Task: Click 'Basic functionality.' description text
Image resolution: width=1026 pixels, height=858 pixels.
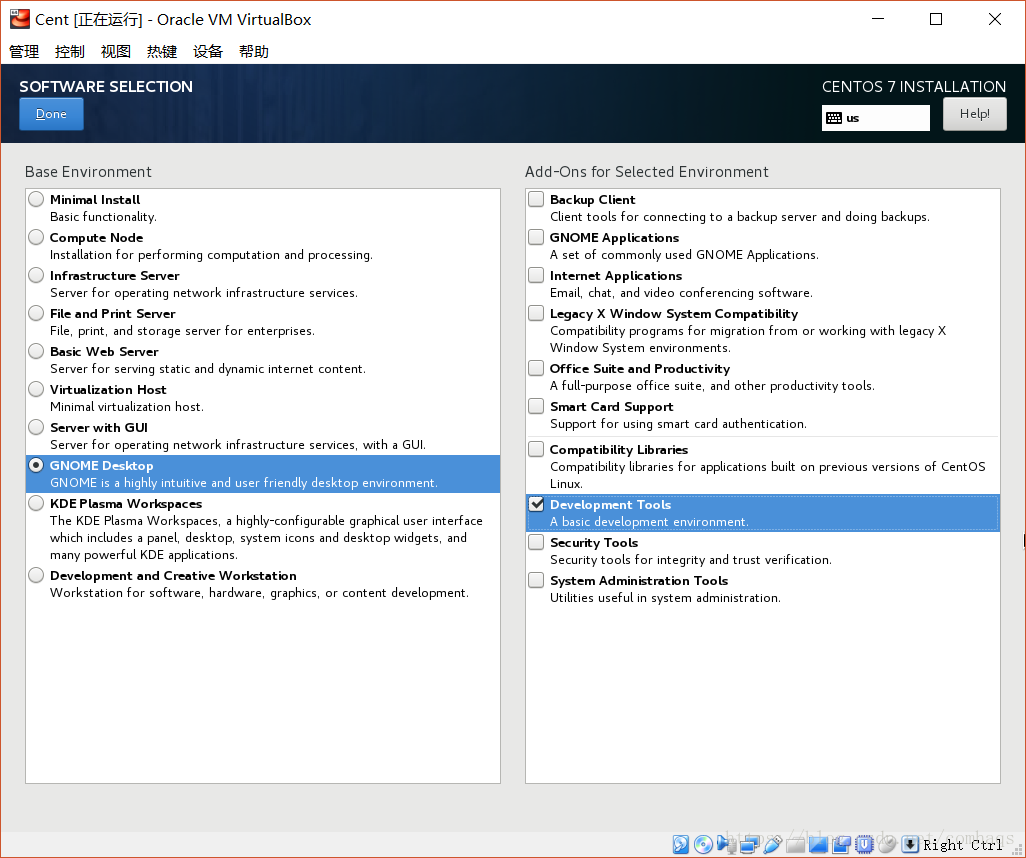Action: [x=103, y=217]
